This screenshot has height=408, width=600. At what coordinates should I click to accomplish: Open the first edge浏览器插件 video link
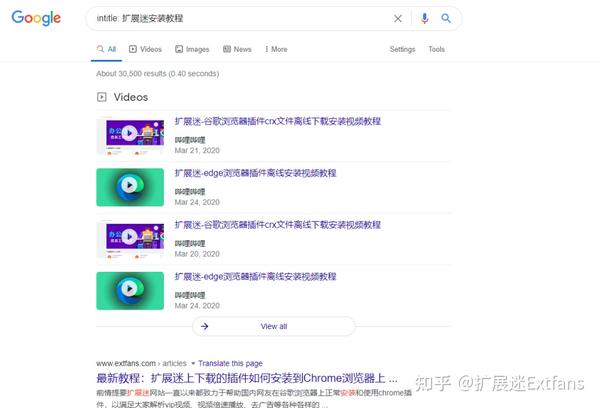tap(255, 173)
